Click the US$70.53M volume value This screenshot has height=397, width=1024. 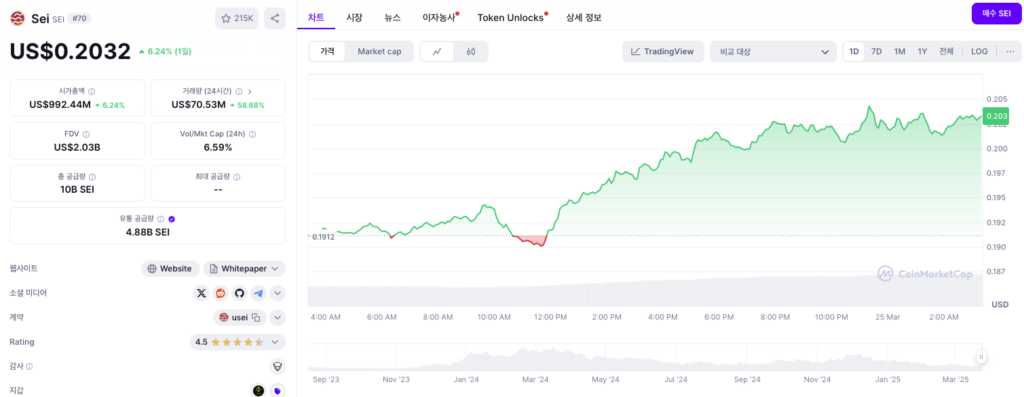tap(199, 104)
